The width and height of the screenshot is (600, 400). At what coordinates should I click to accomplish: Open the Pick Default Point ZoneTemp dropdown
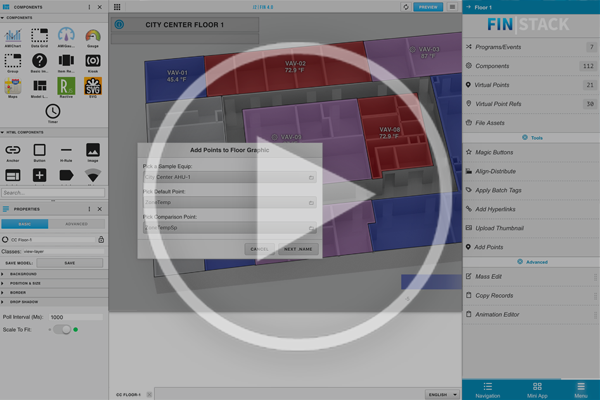230,202
